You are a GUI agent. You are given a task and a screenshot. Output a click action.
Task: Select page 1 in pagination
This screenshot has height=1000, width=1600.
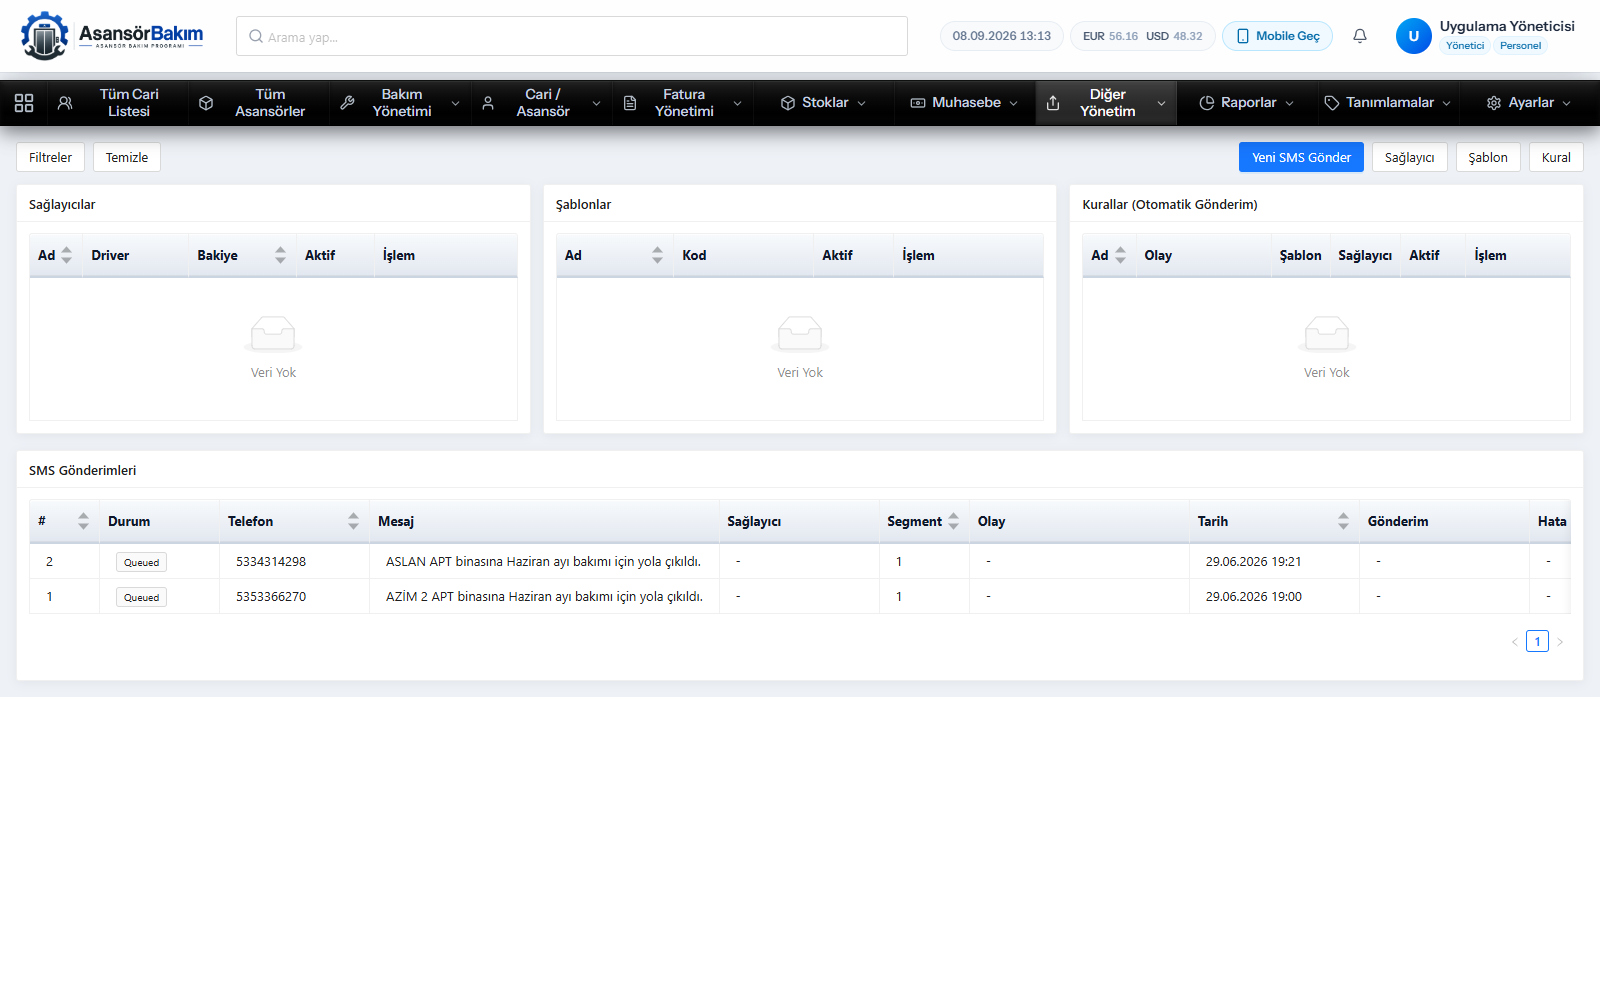pyautogui.click(x=1537, y=642)
